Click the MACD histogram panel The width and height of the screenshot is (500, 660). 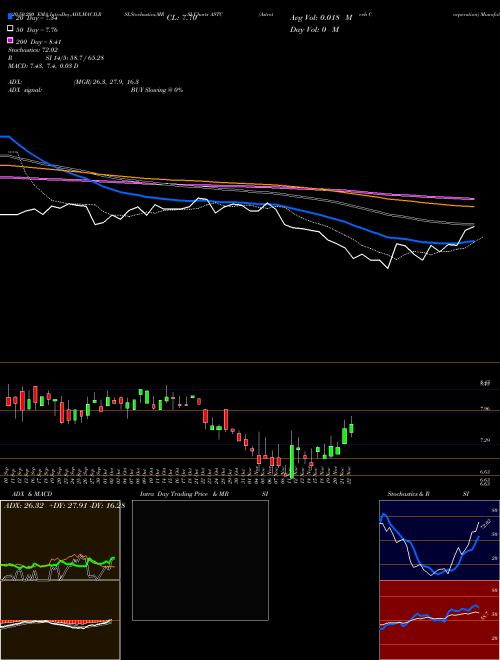click(60, 620)
